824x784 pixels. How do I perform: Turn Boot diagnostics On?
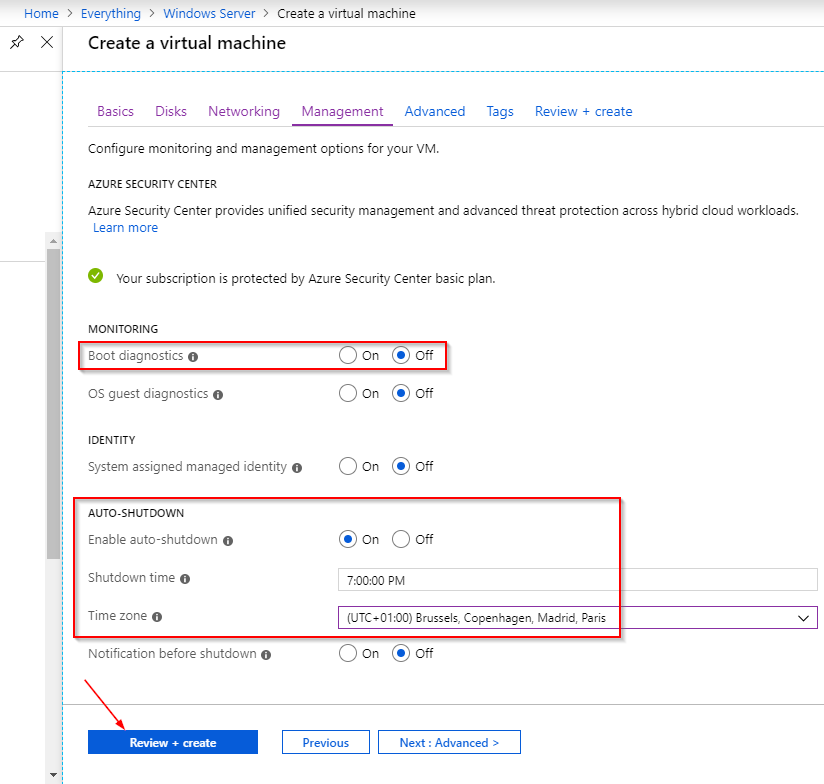click(x=348, y=356)
